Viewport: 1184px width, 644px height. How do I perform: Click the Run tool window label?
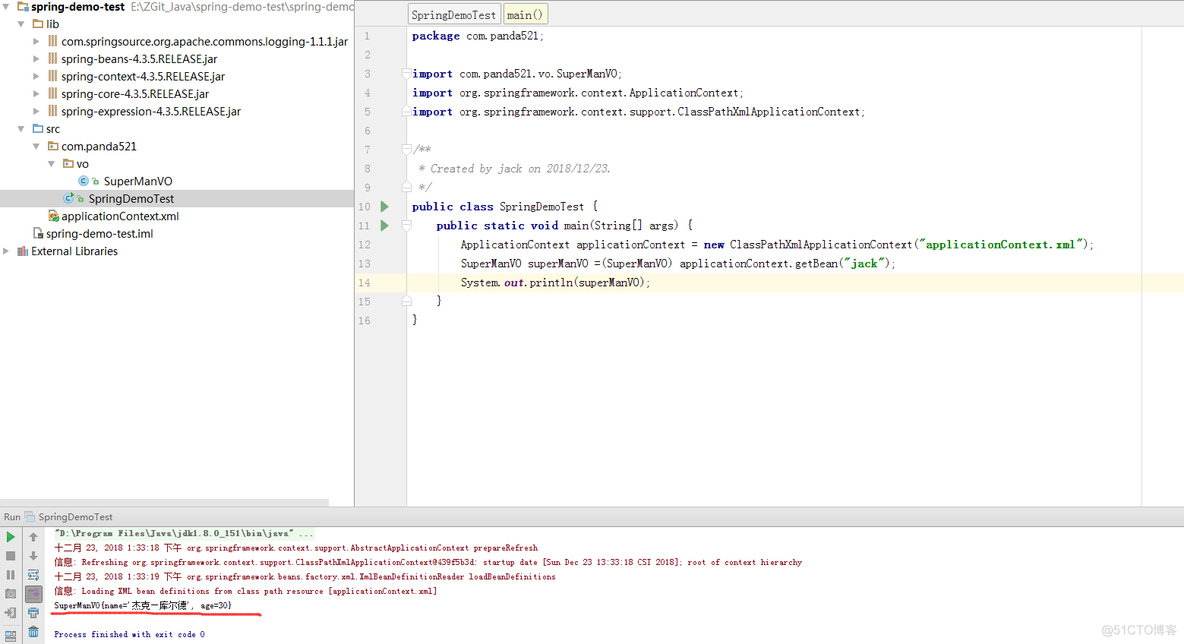12,516
